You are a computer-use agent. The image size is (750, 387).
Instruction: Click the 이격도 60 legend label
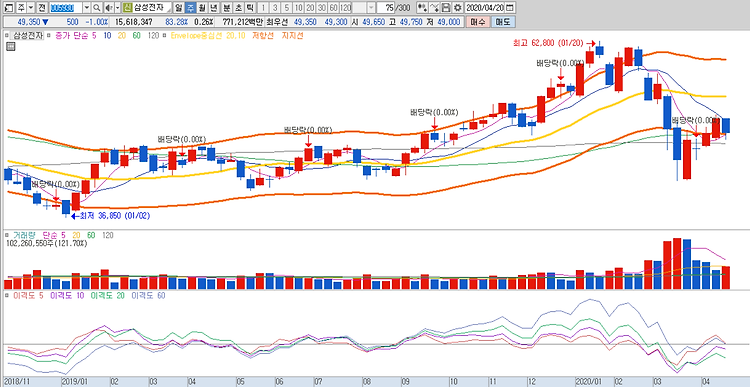click(x=148, y=296)
